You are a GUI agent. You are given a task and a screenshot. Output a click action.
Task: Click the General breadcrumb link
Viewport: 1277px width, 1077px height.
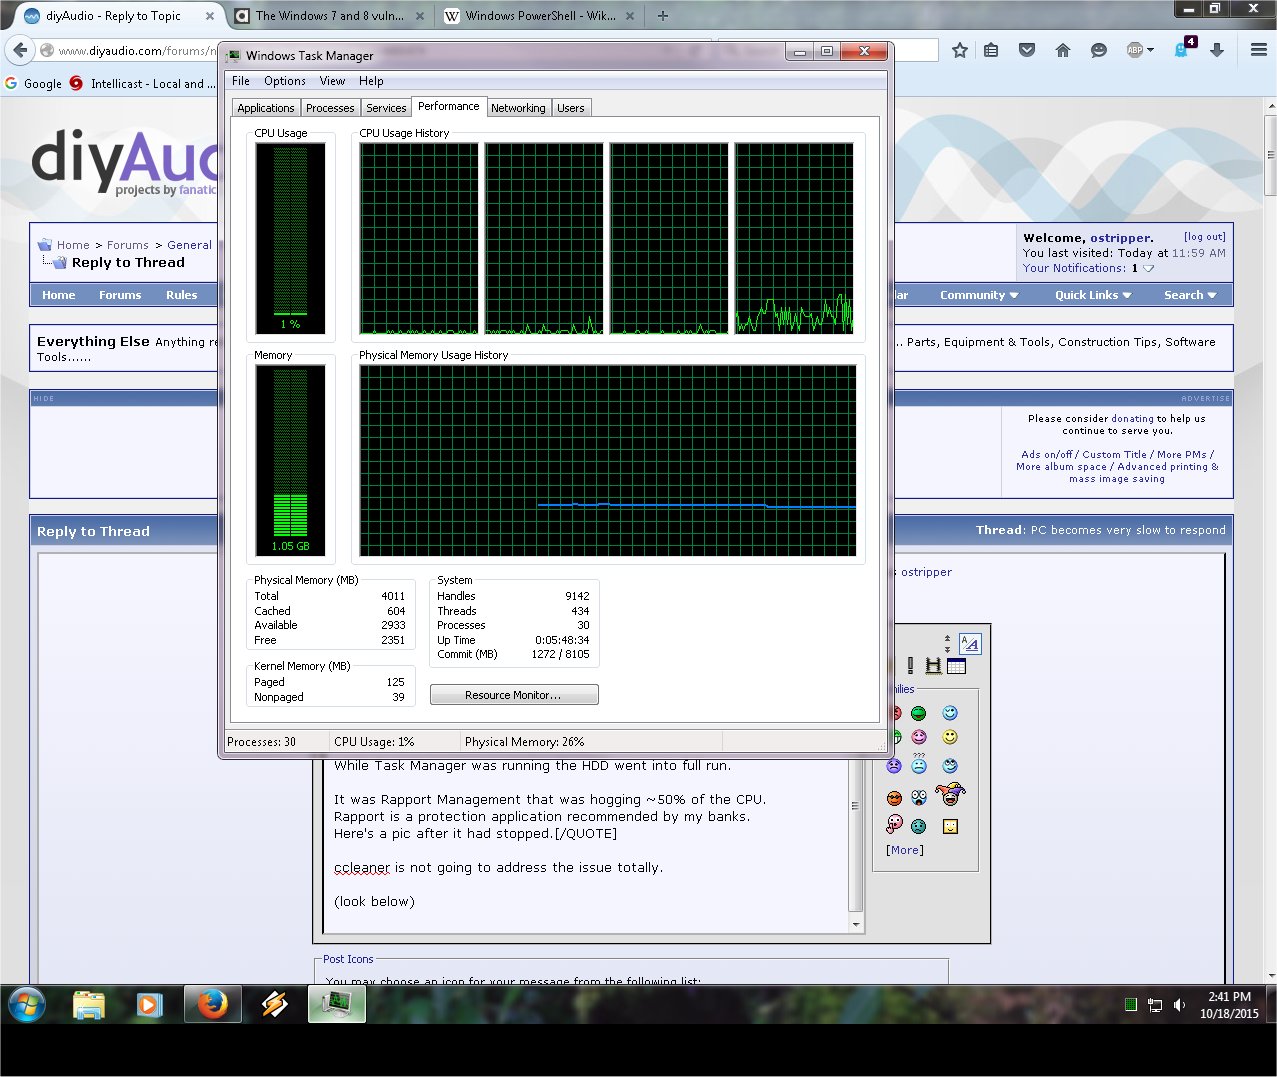point(189,245)
